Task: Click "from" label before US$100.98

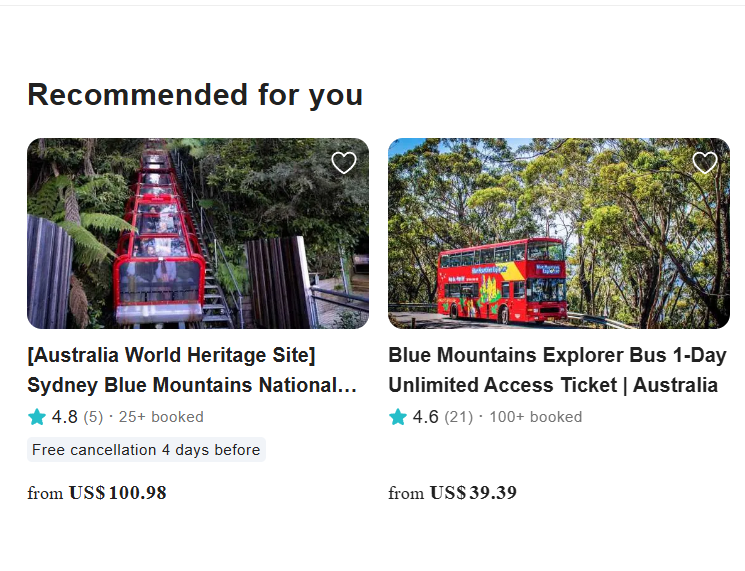Action: point(45,493)
